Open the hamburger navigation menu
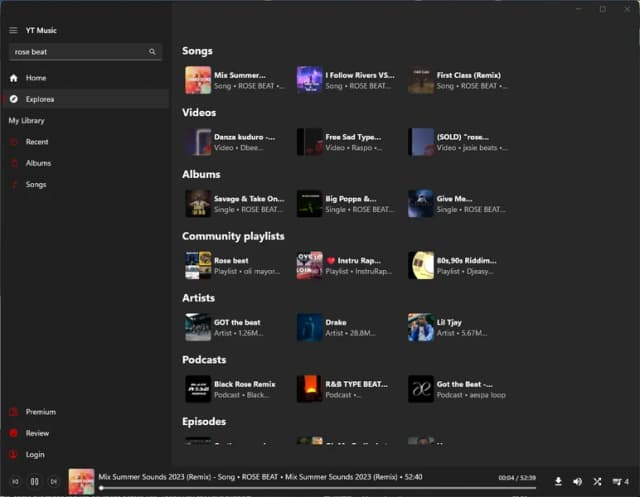 13,31
